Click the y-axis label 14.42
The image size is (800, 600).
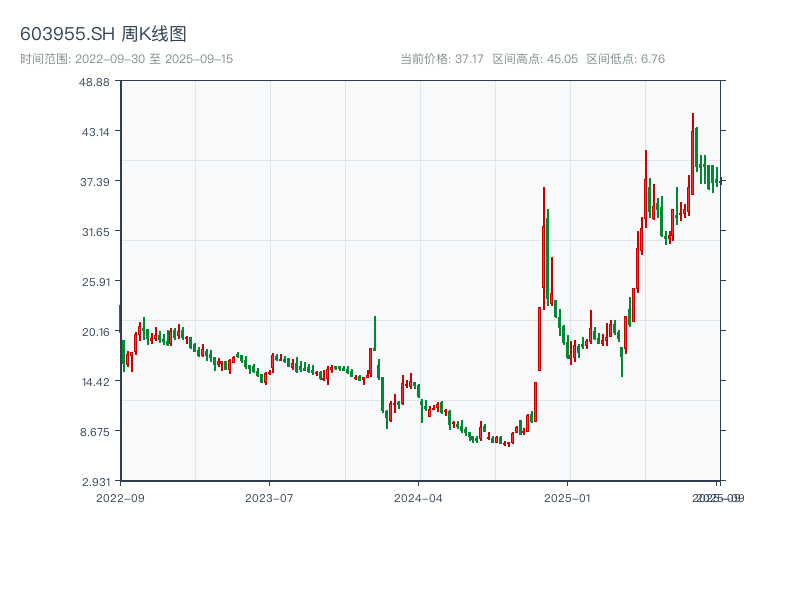(95, 382)
